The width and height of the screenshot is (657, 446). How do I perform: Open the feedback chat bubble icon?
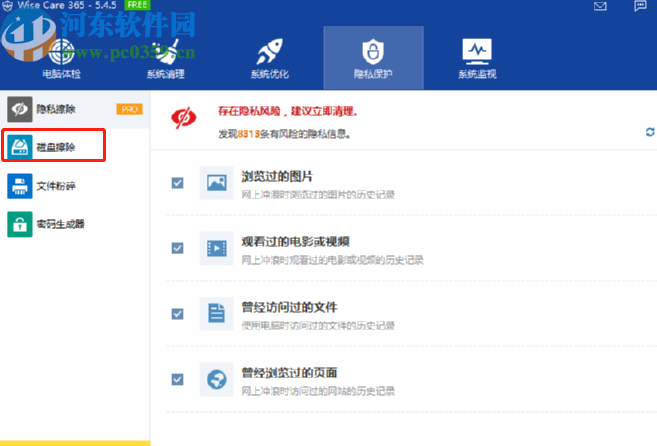[x=640, y=6]
